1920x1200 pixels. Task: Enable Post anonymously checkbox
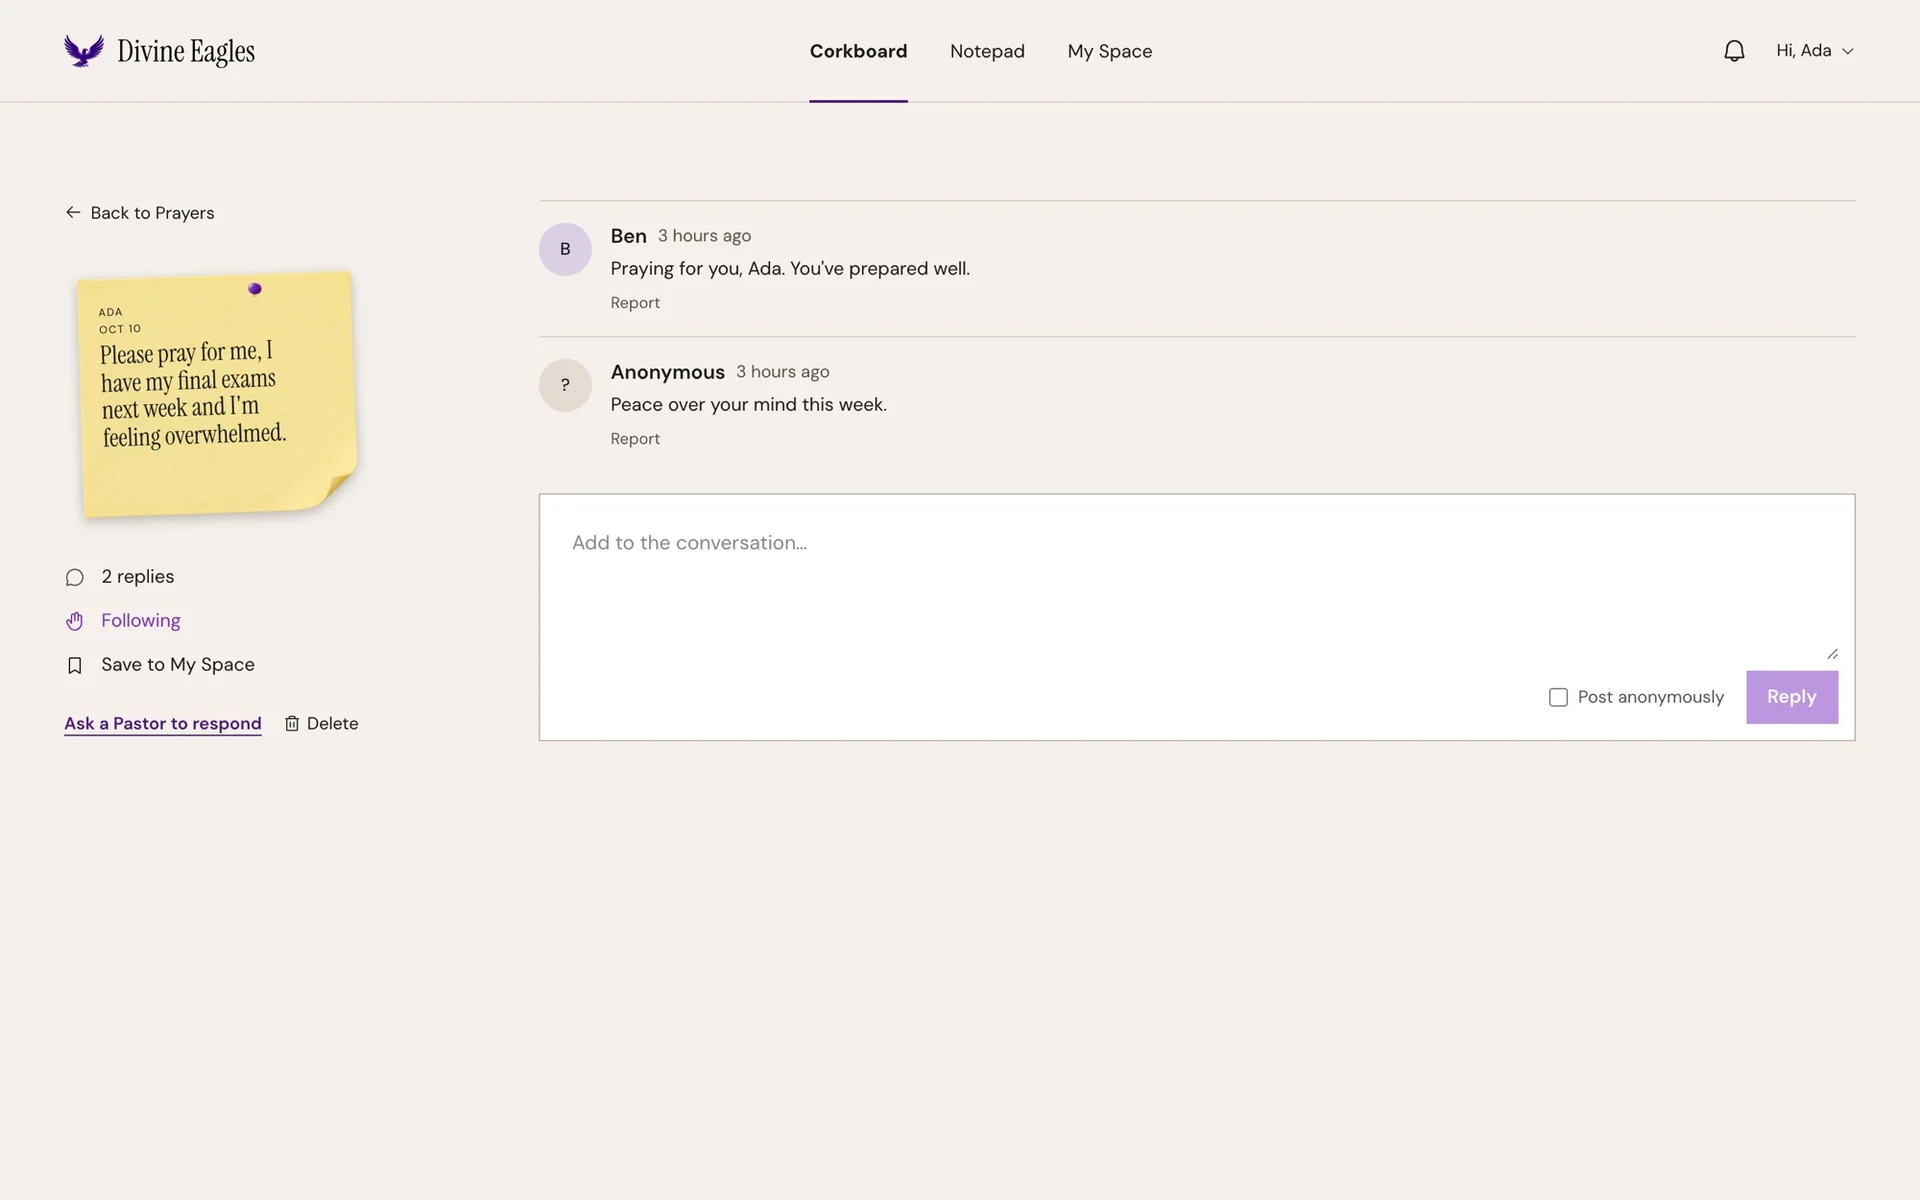1558,697
